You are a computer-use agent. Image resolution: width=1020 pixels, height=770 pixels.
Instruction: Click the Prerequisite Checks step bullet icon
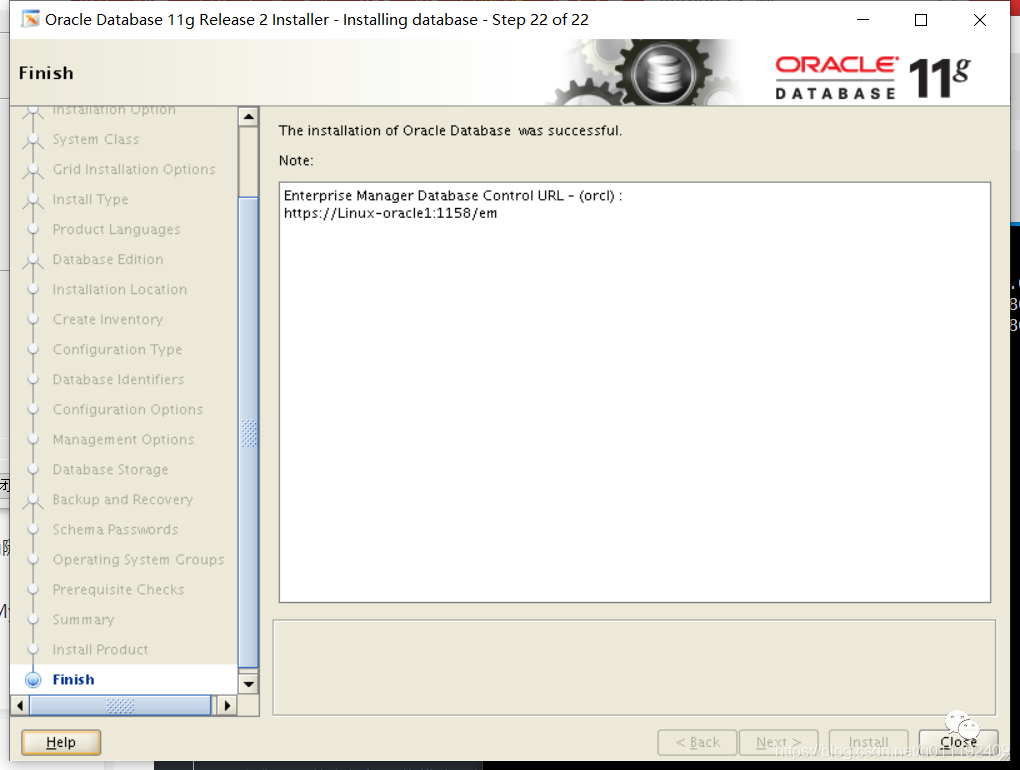pyautogui.click(x=33, y=589)
